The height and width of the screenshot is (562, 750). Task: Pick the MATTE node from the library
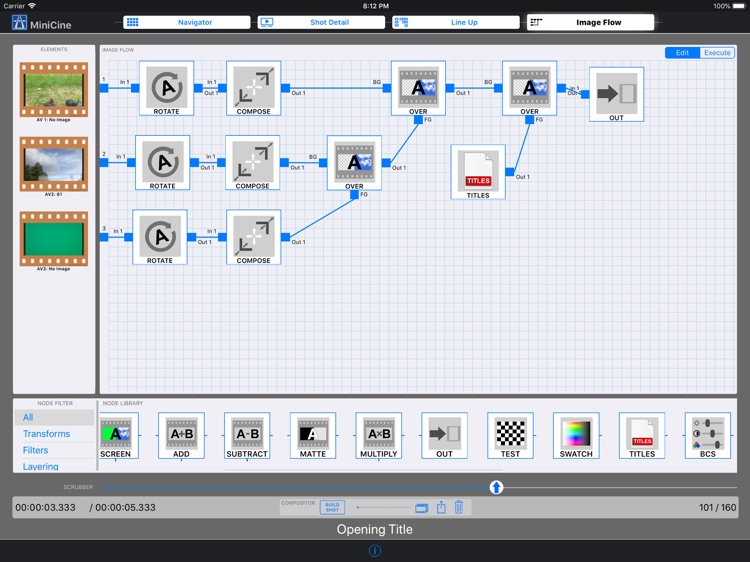[313, 436]
